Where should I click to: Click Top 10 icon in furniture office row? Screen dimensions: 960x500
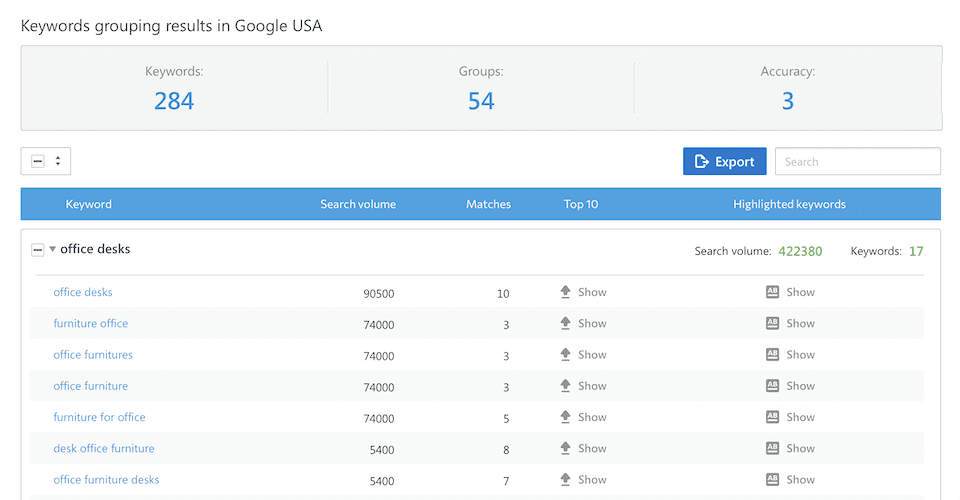[565, 323]
